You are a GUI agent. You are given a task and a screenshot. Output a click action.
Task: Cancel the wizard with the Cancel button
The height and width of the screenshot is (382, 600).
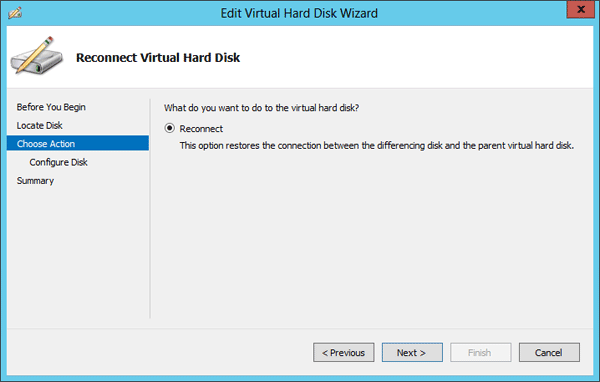coord(549,352)
